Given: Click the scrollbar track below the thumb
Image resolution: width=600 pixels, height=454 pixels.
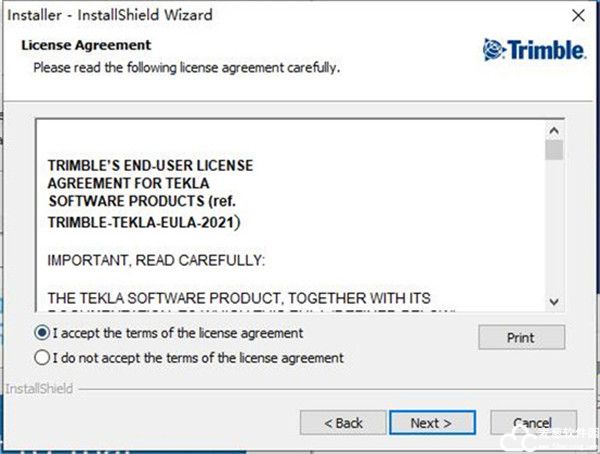Looking at the screenshot, I should pos(554,230).
